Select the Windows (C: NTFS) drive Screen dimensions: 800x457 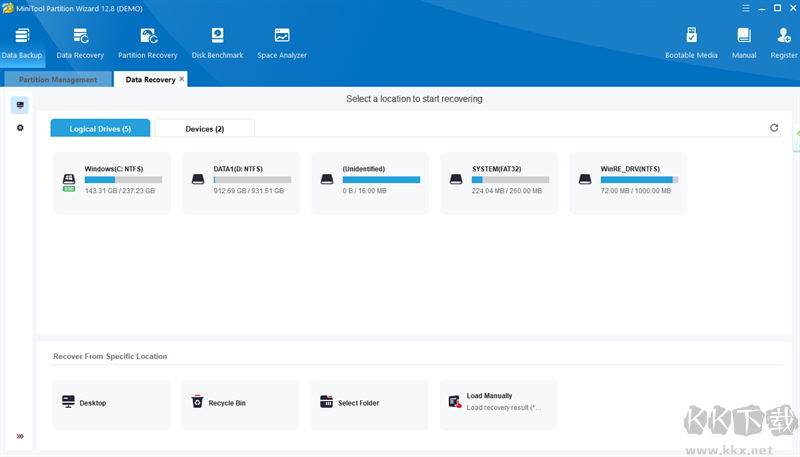pyautogui.click(x=112, y=182)
